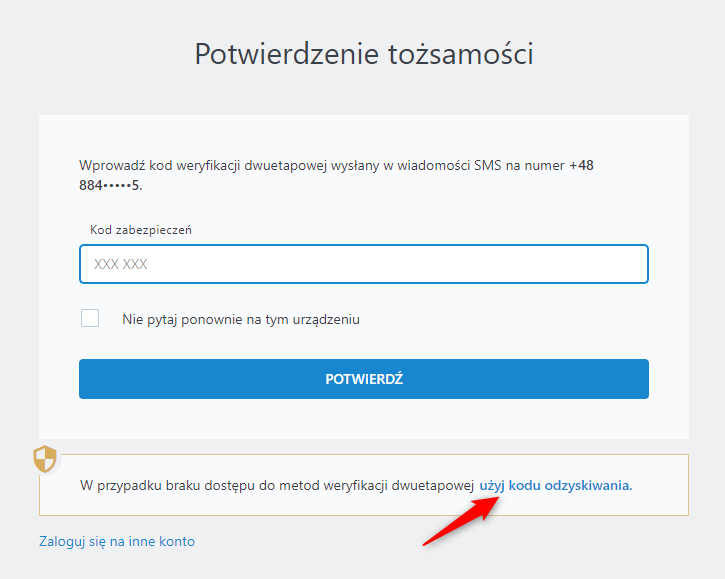
Task: Click the 'Wprowadź kod weryfikacji dwuetapowej' instruction text
Action: [203, 166]
